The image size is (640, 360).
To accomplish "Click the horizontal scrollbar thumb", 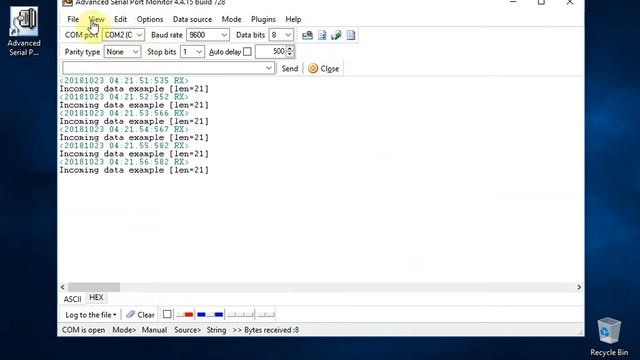I will [x=94, y=287].
